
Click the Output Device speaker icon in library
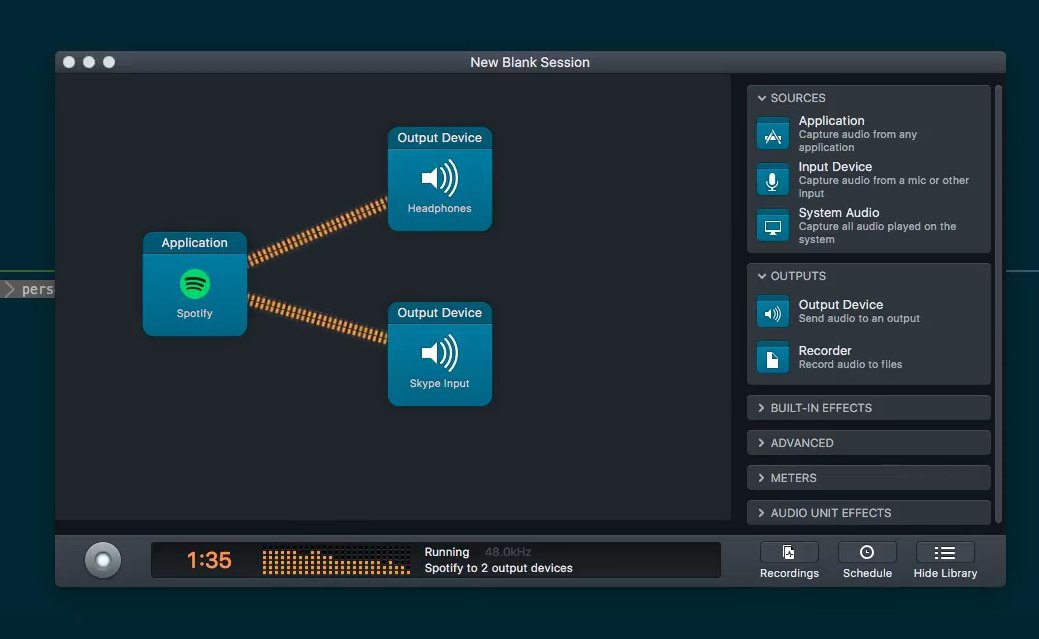(773, 312)
